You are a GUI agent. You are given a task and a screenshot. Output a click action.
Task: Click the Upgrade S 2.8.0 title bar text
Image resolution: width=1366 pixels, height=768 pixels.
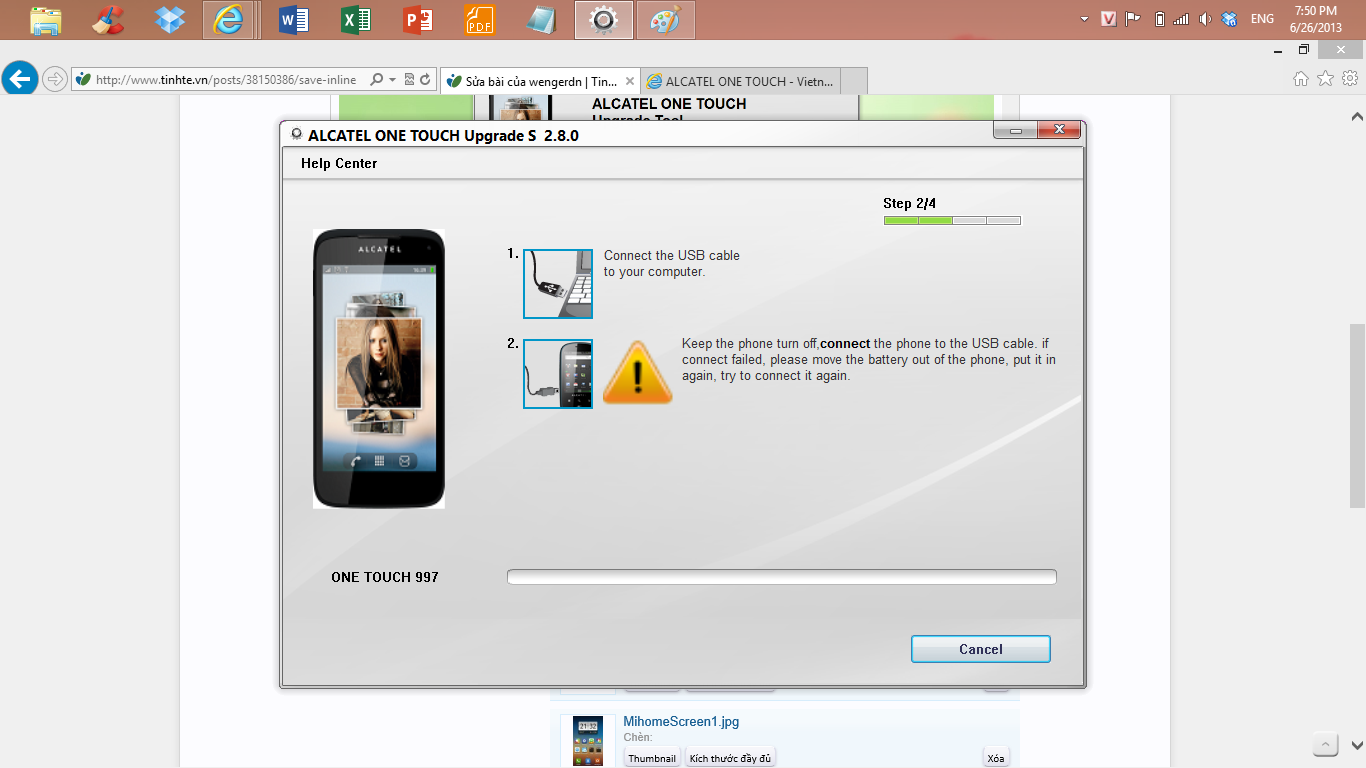443,135
